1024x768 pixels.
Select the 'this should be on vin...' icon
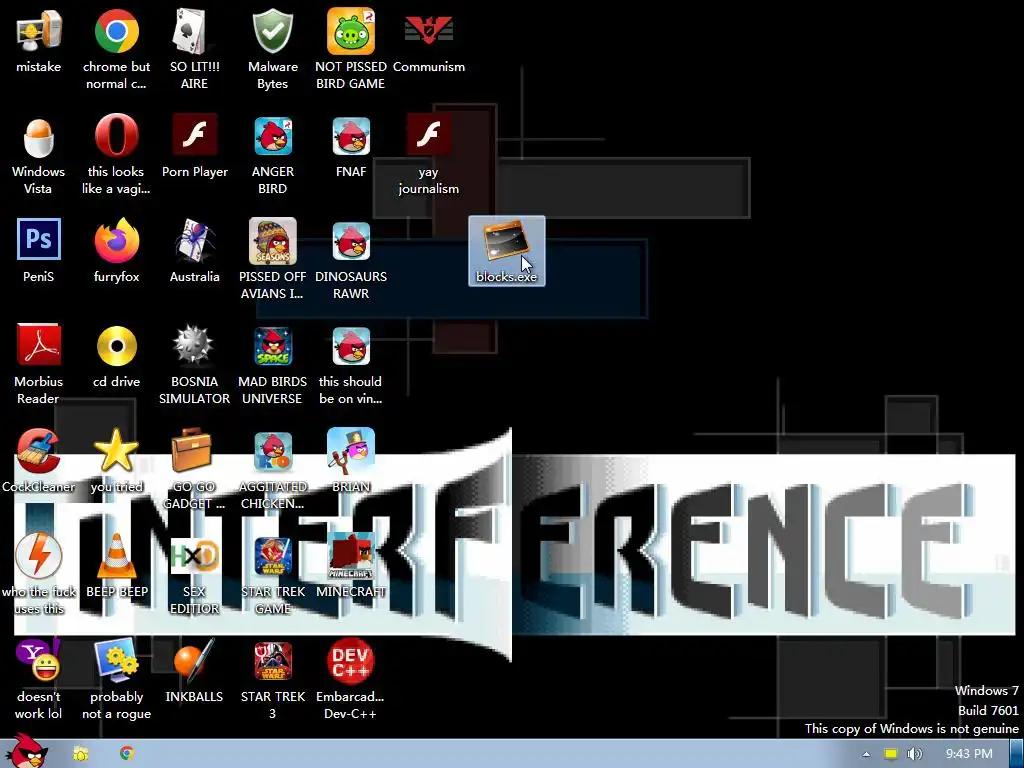(351, 346)
